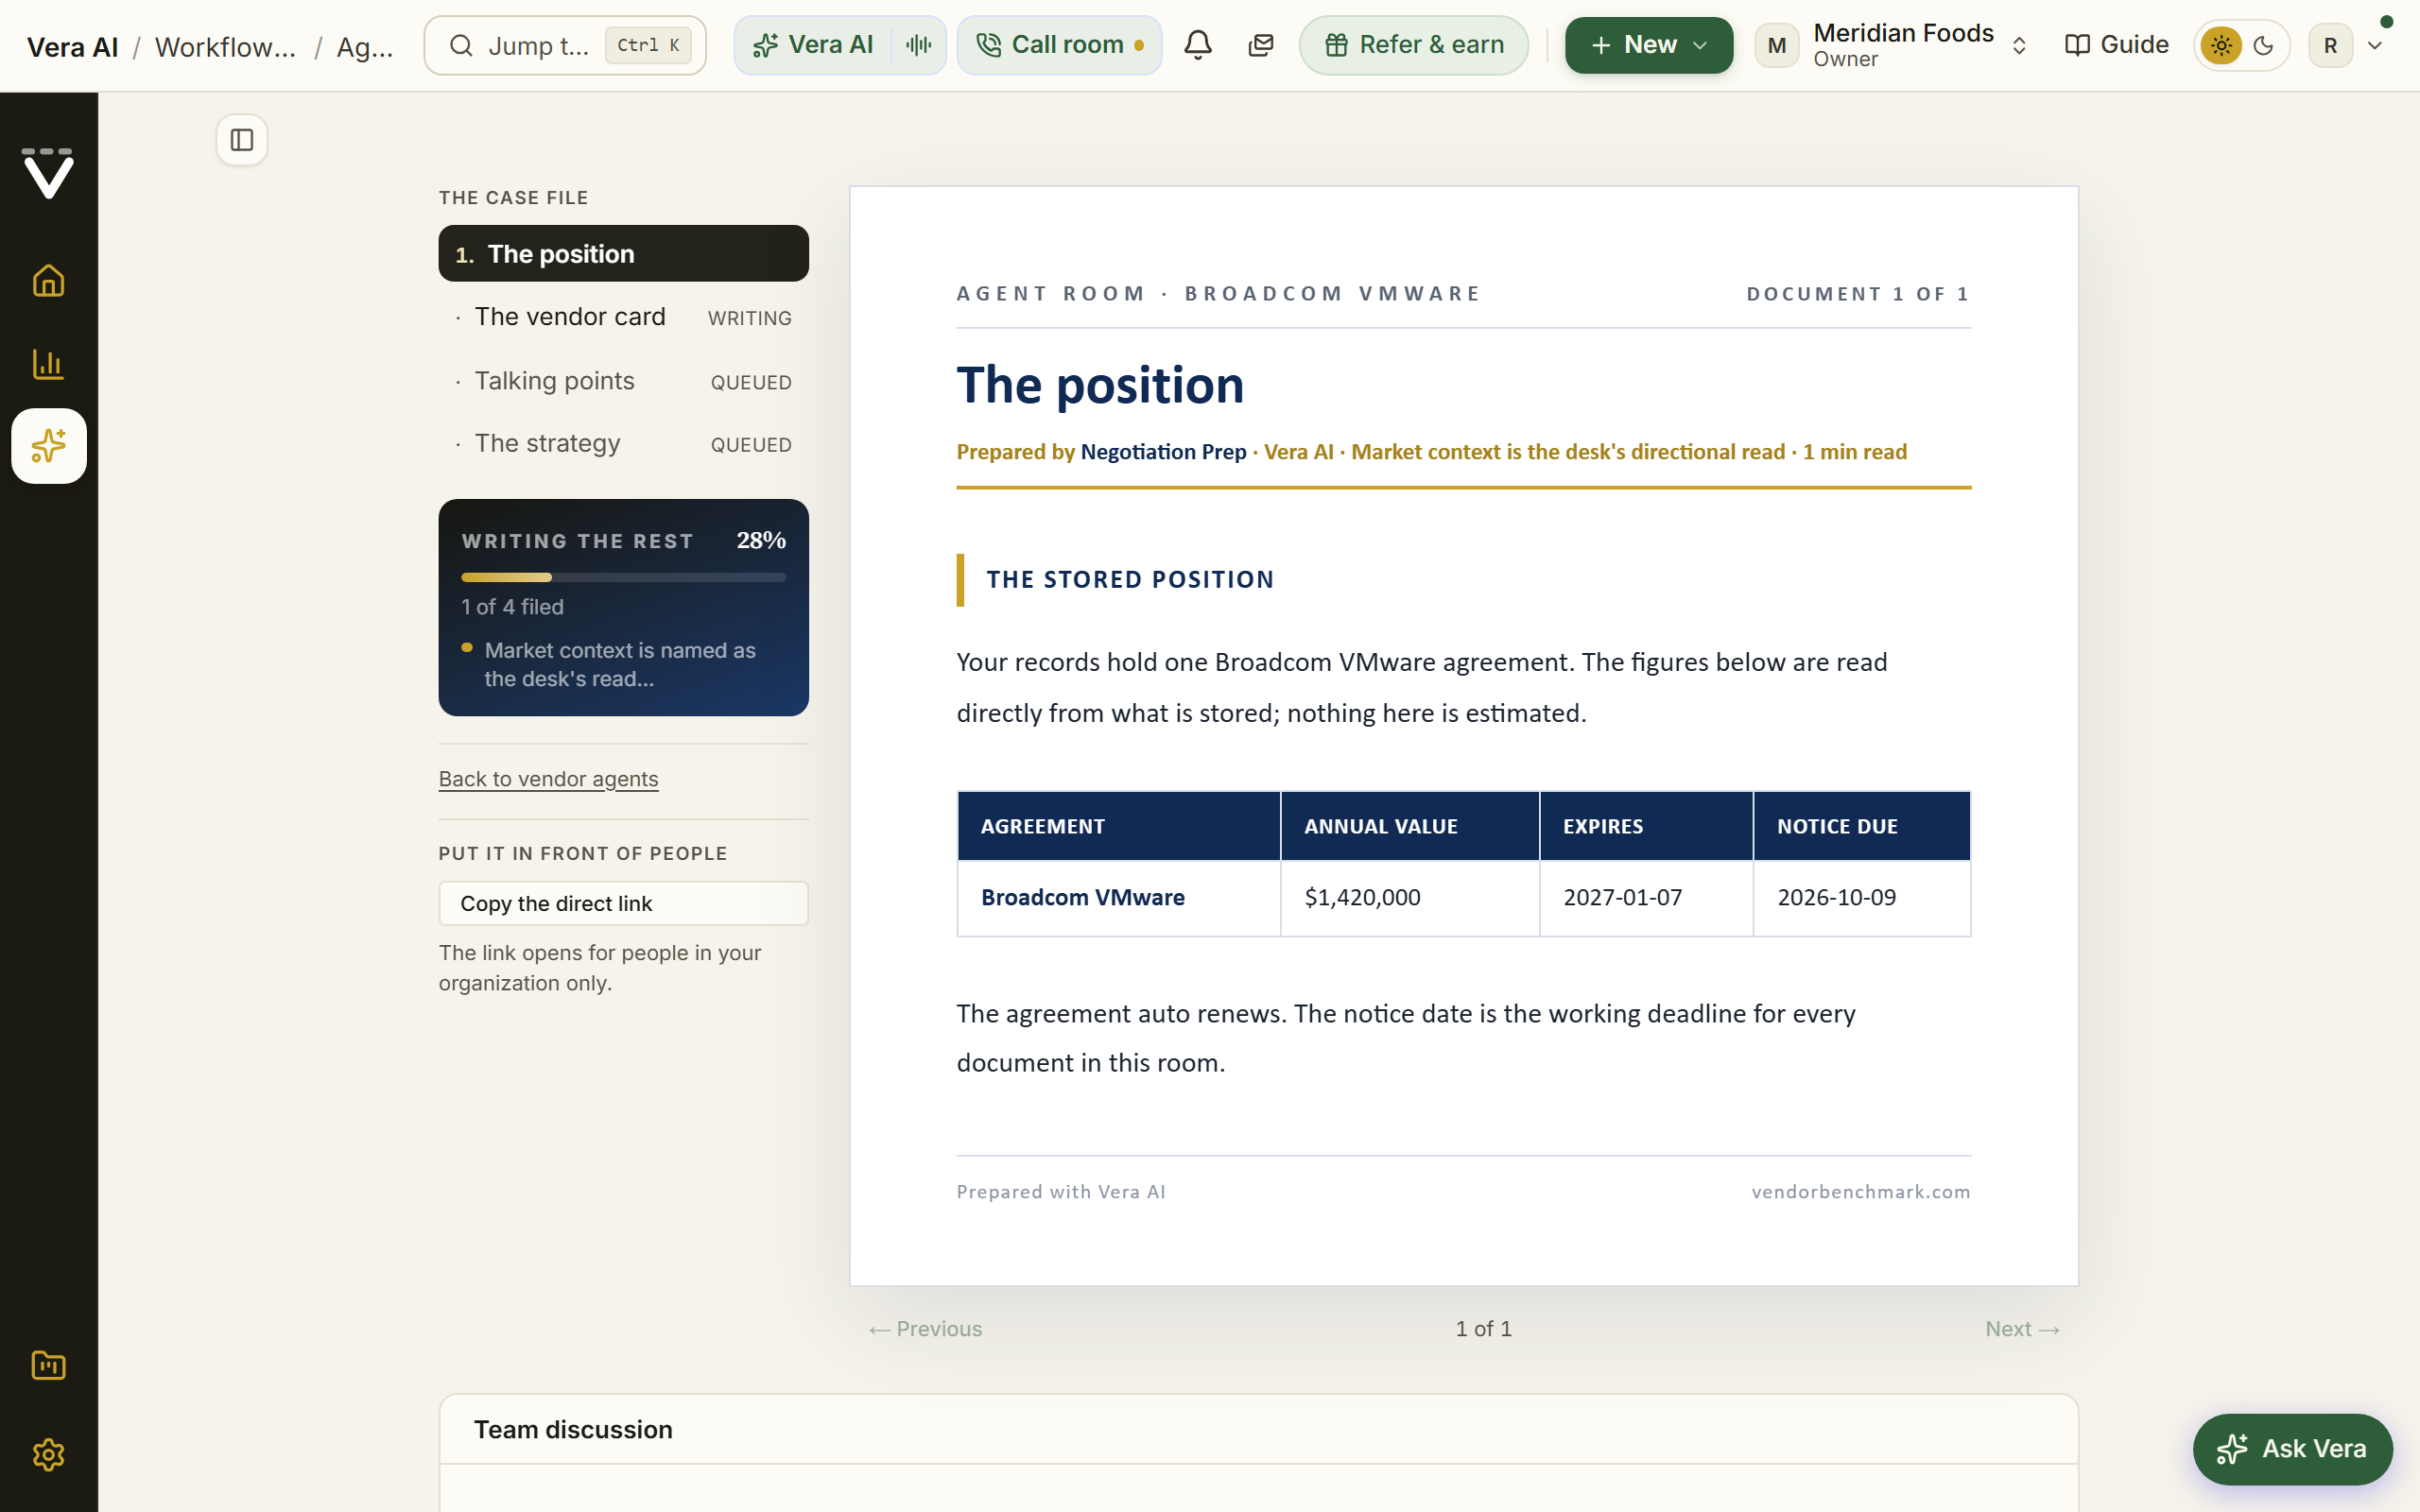Click the 2027-01-07 expiry date cell
This screenshot has height=1512, width=2420.
[x=1646, y=898]
